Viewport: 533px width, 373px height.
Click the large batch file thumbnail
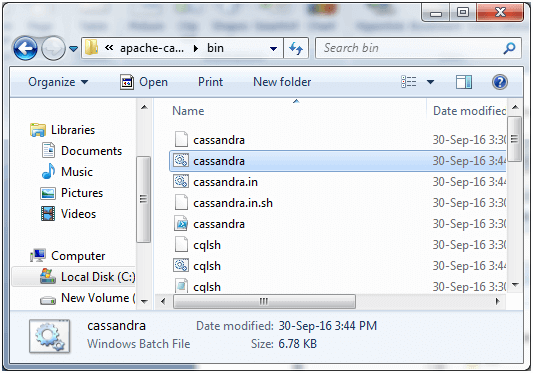[x=50, y=336]
